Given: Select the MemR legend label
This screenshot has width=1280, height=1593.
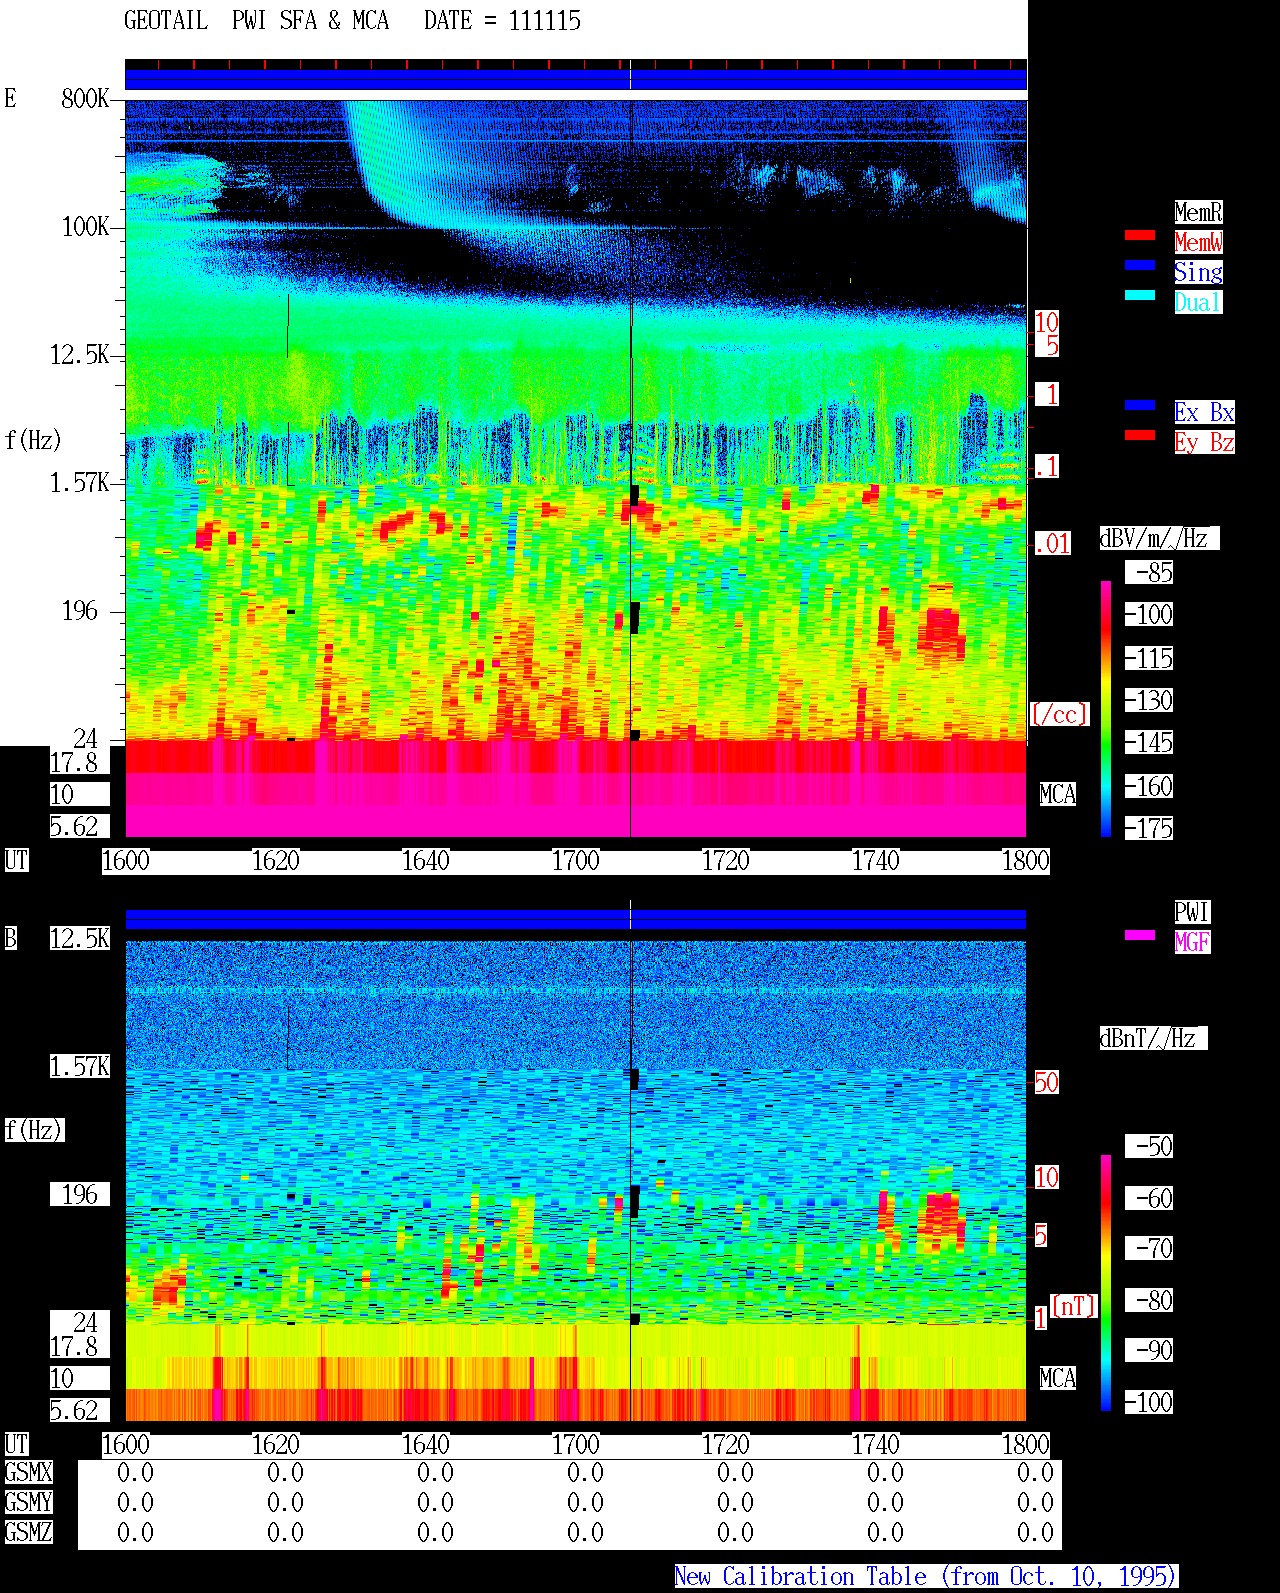Looking at the screenshot, I should [x=1198, y=212].
